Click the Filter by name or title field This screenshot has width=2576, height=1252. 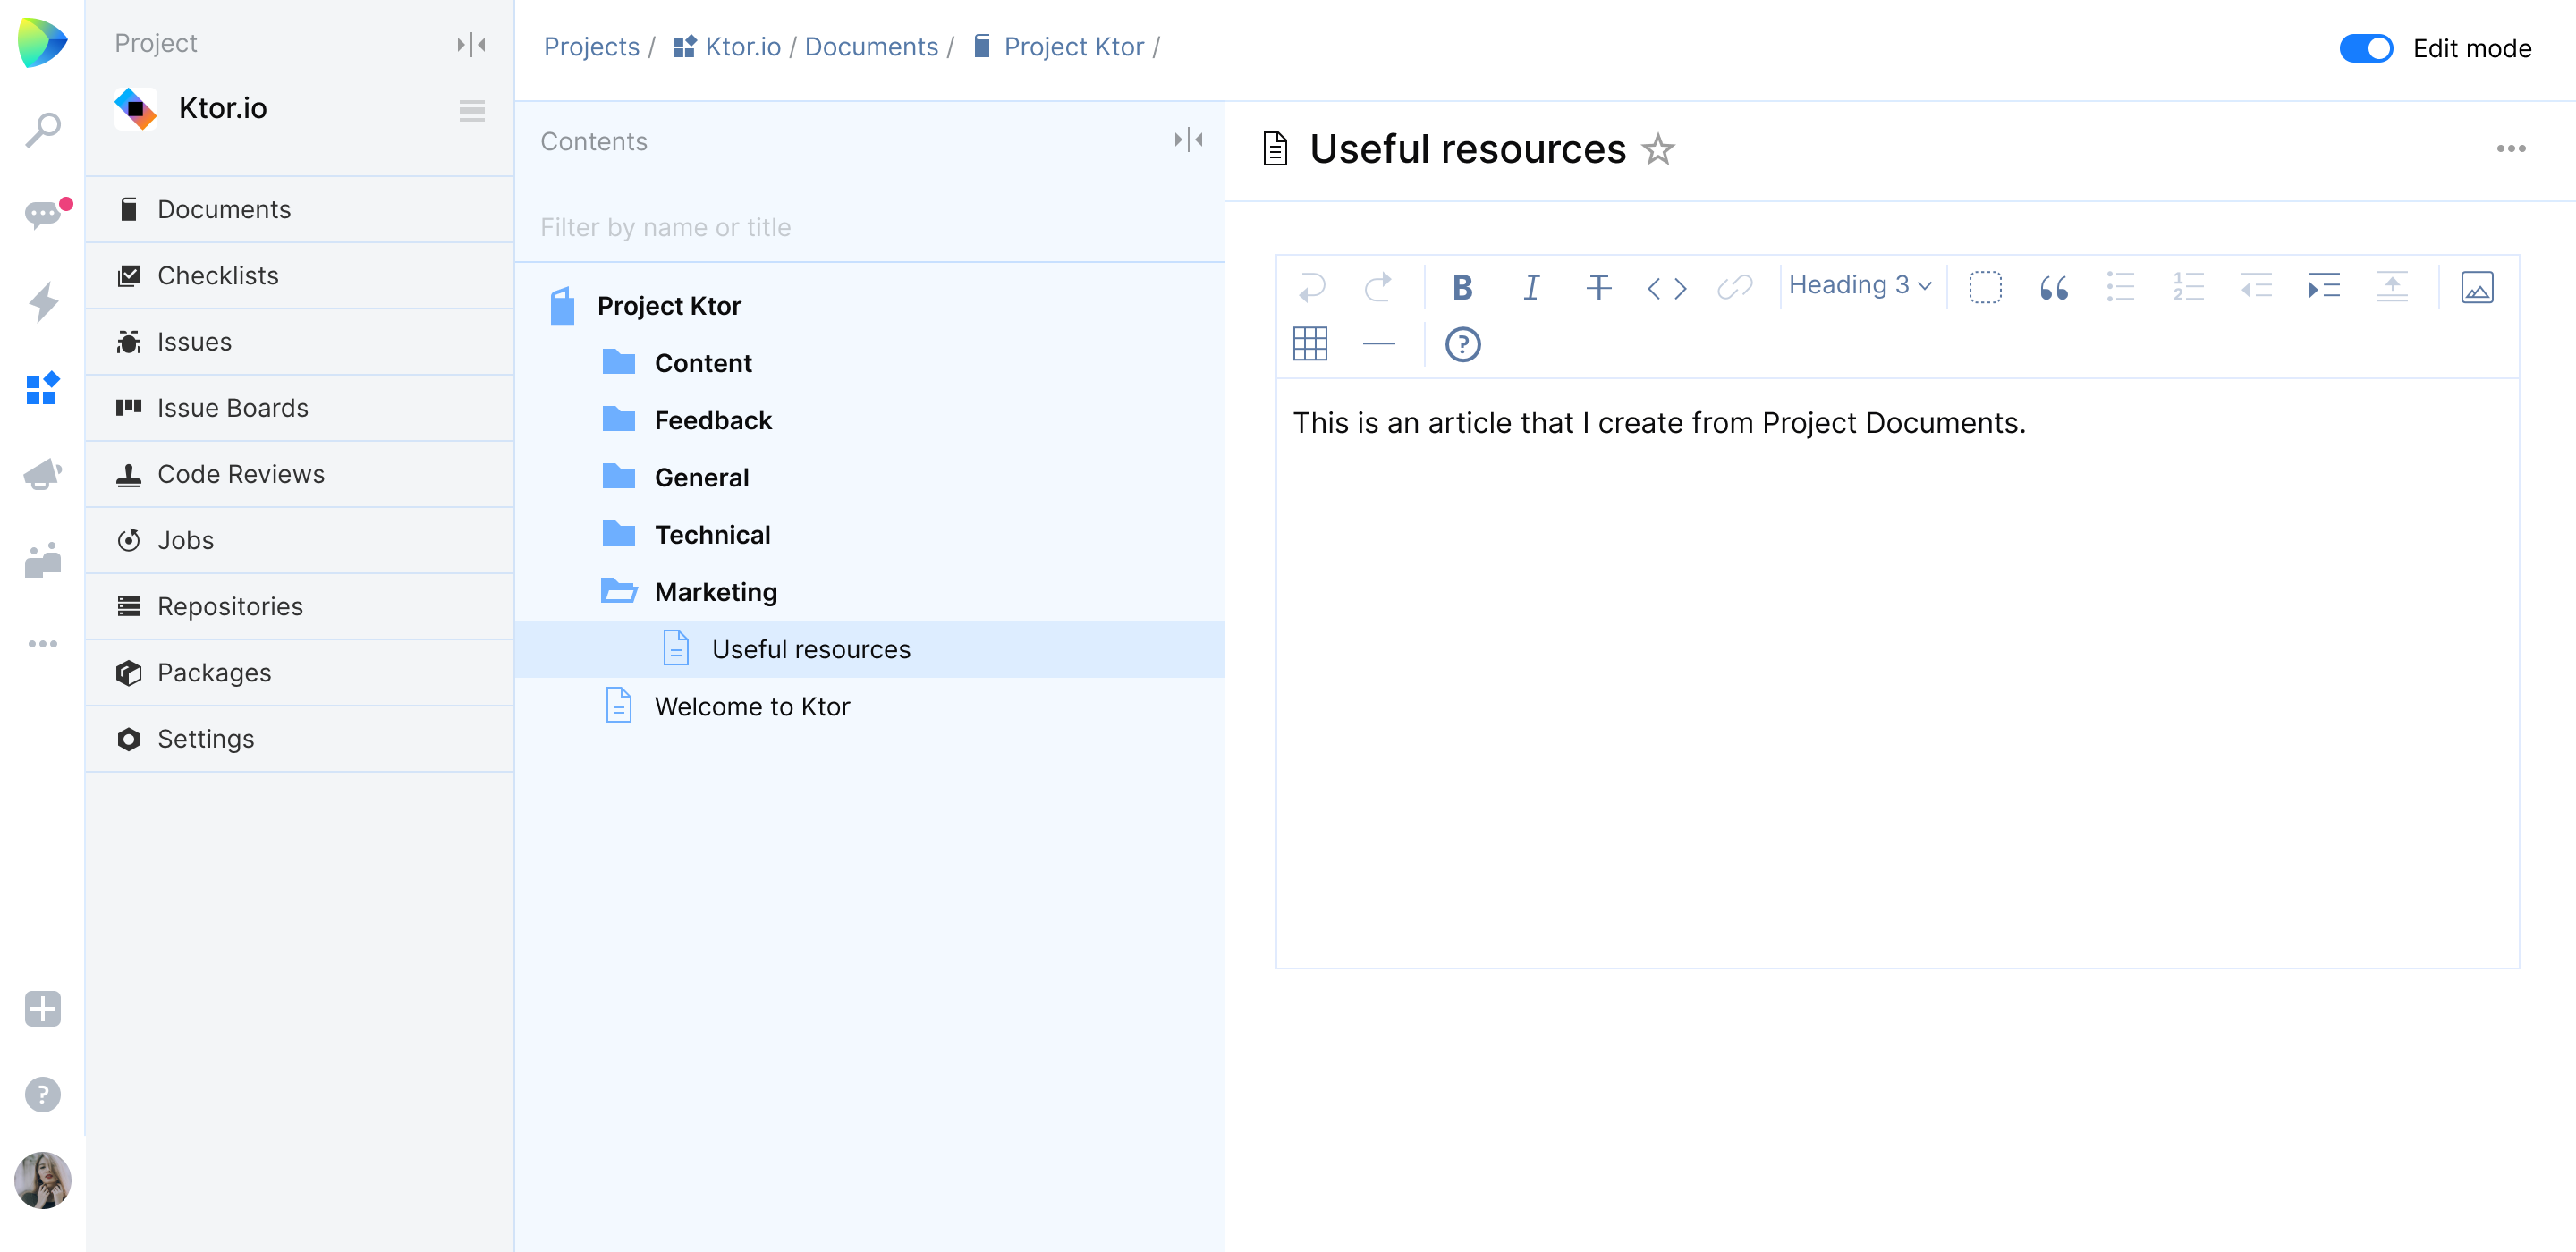pos(869,227)
